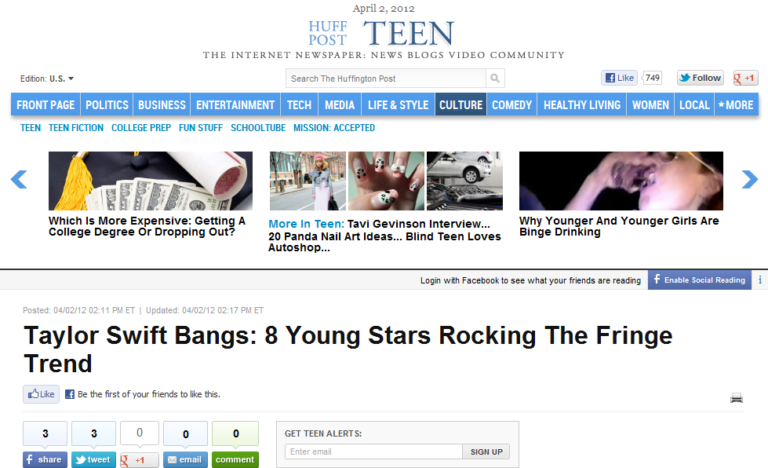Click the Google +1 button in header
The image size is (768, 468).
pyautogui.click(x=745, y=78)
